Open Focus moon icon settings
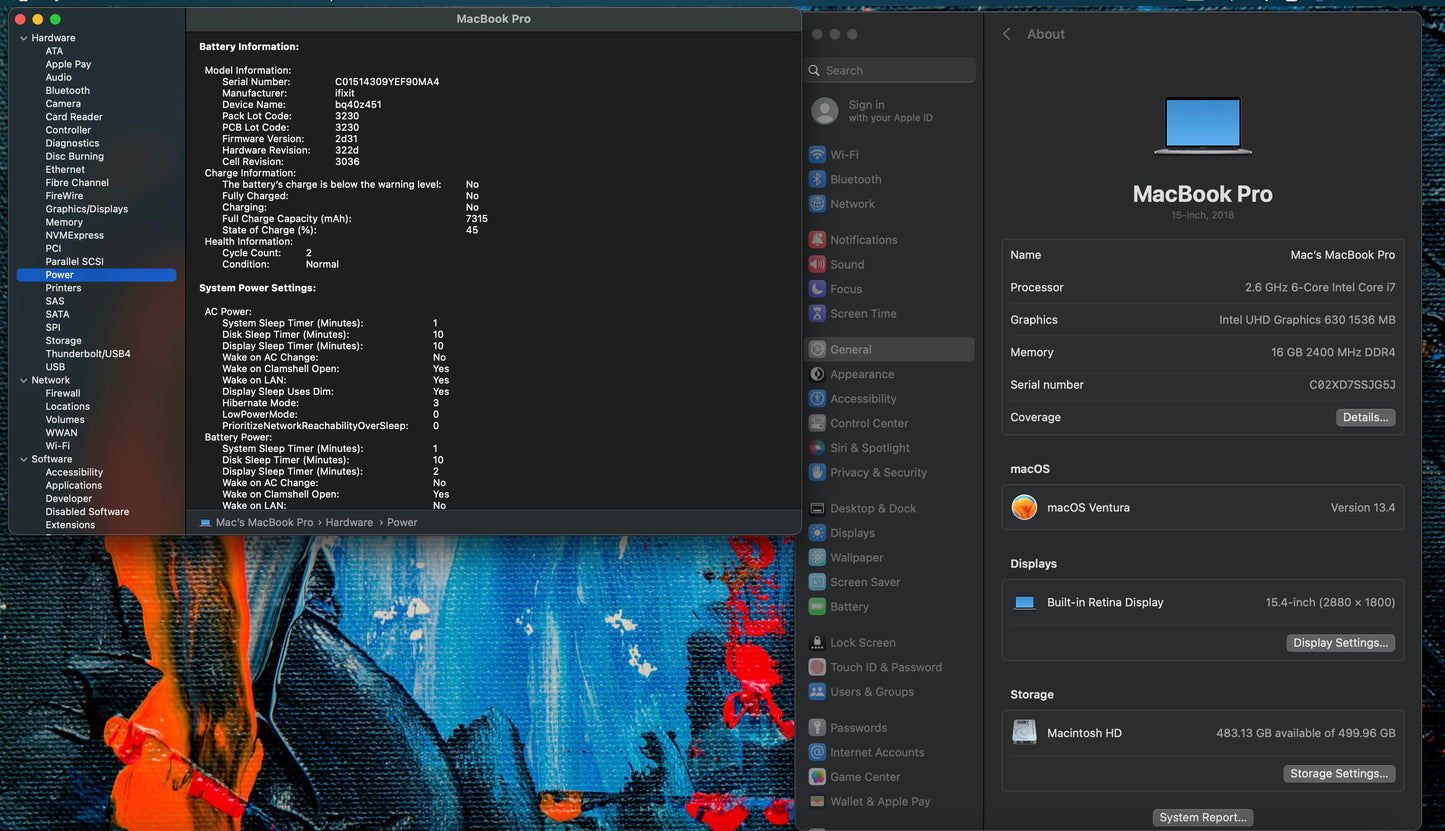Viewport: 1445px width, 831px height. point(817,289)
